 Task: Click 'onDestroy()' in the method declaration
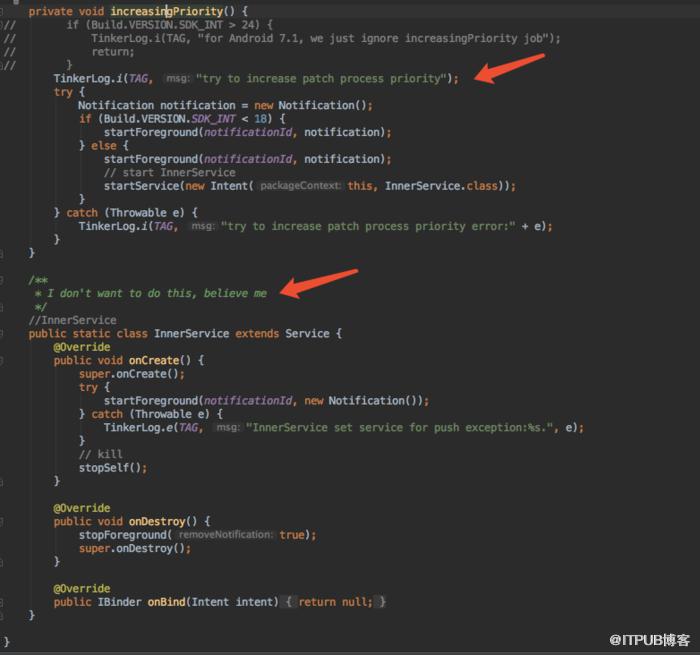162,521
